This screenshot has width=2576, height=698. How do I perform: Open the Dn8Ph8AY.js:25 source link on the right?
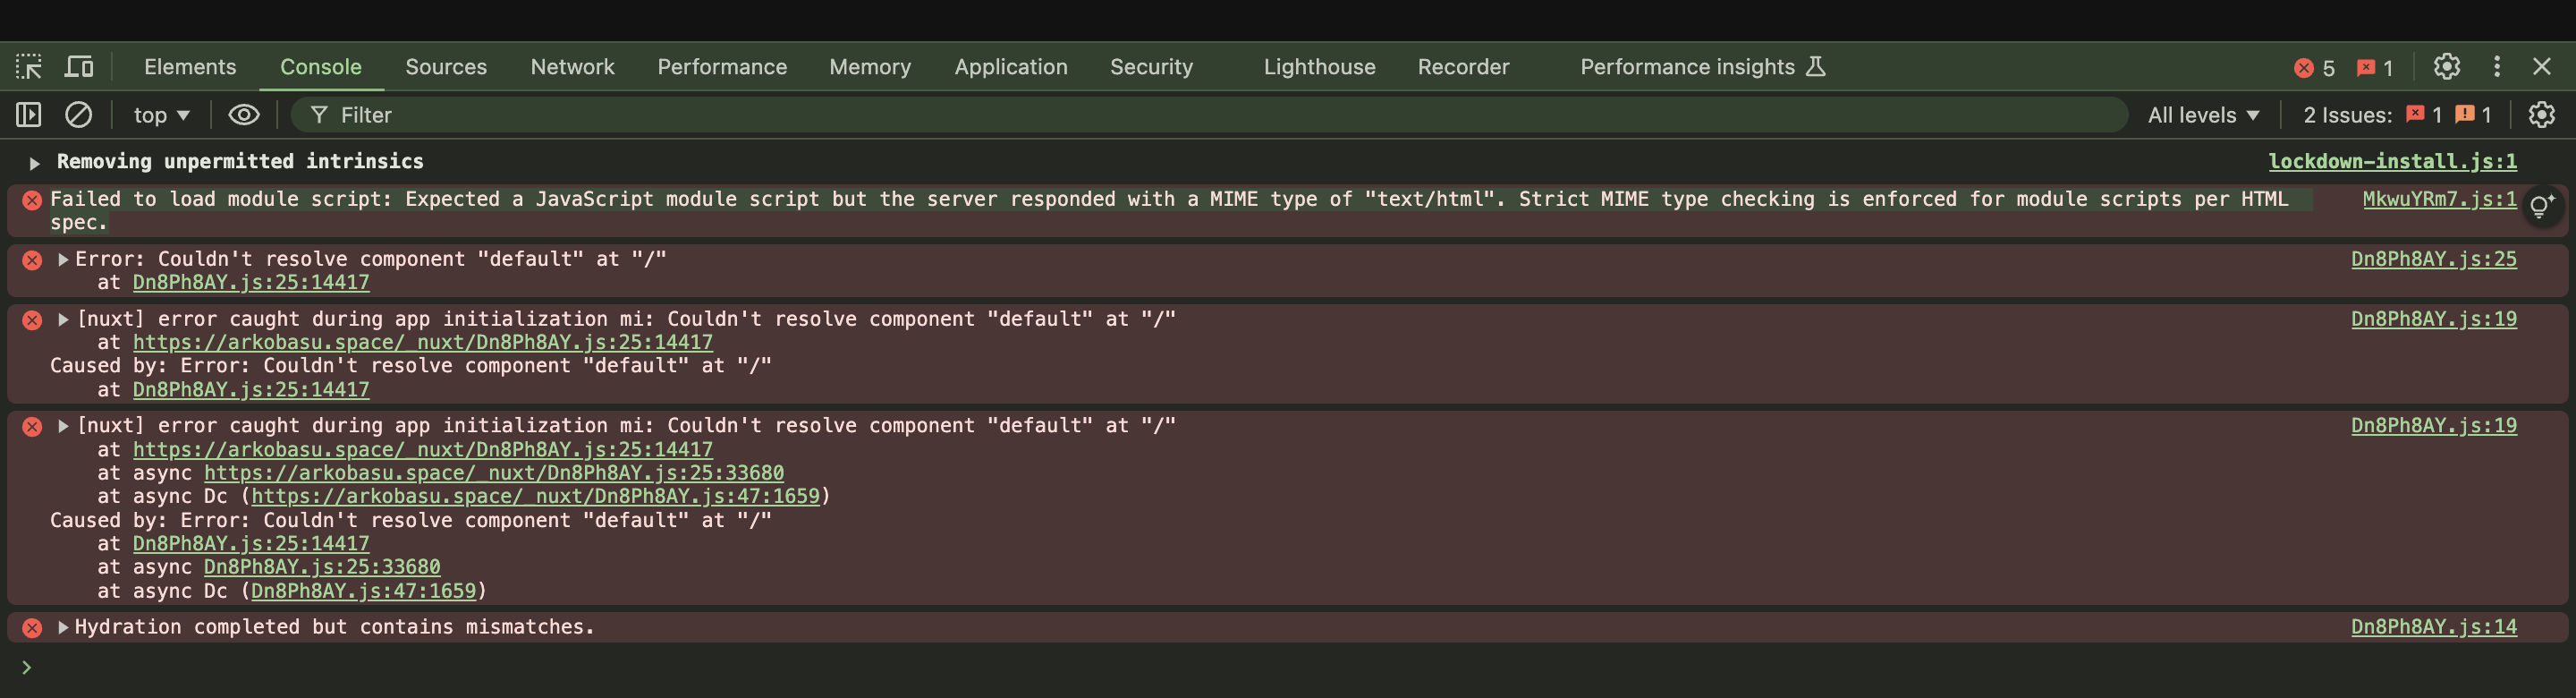pos(2433,259)
